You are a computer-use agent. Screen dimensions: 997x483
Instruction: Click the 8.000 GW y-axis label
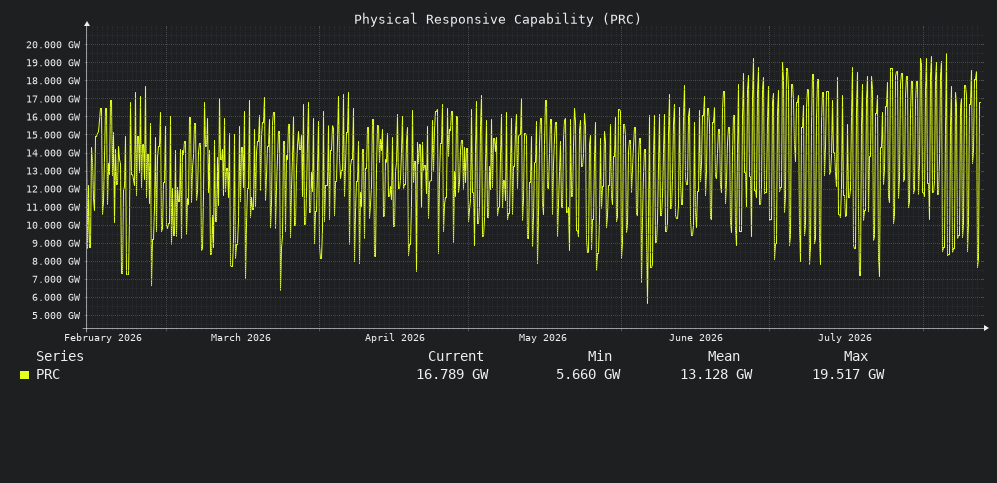click(56, 261)
